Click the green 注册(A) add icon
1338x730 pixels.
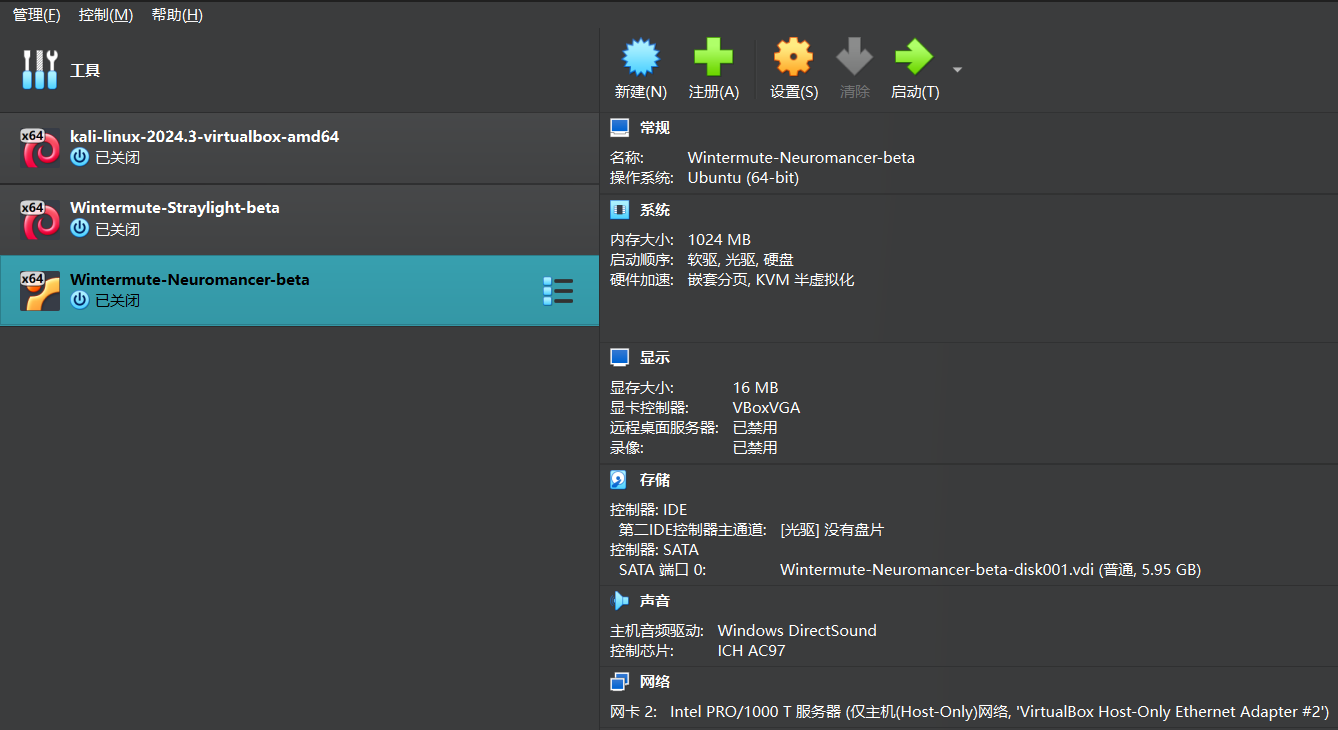pos(713,58)
